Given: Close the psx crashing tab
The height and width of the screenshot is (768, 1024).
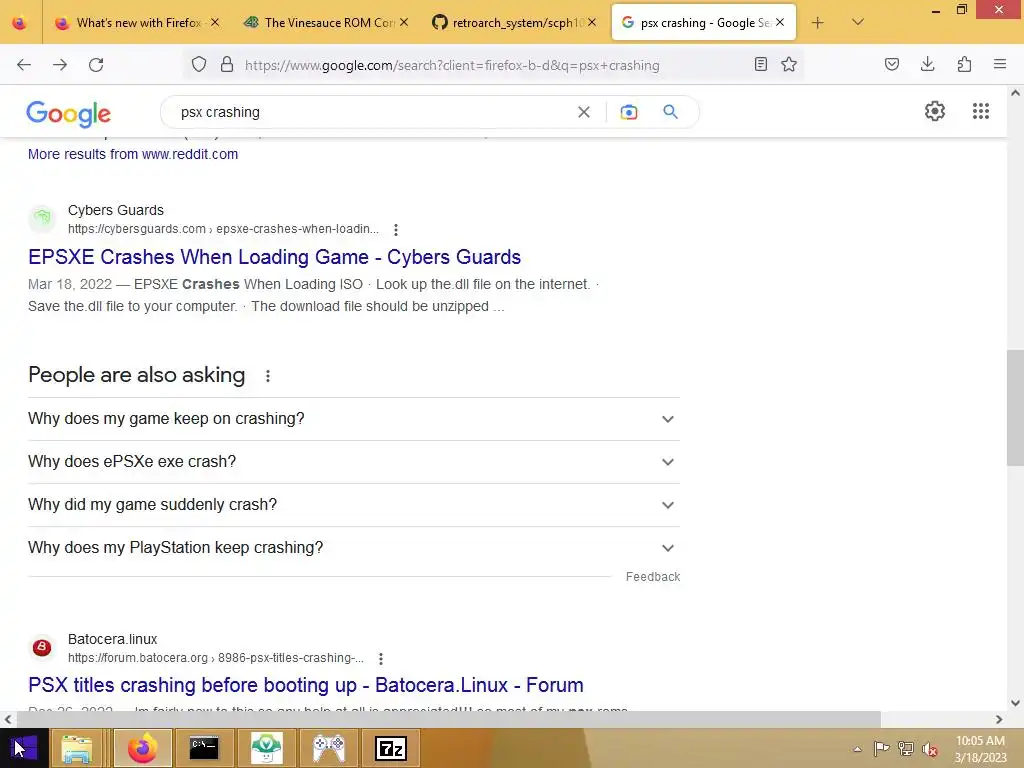Looking at the screenshot, I should [780, 23].
